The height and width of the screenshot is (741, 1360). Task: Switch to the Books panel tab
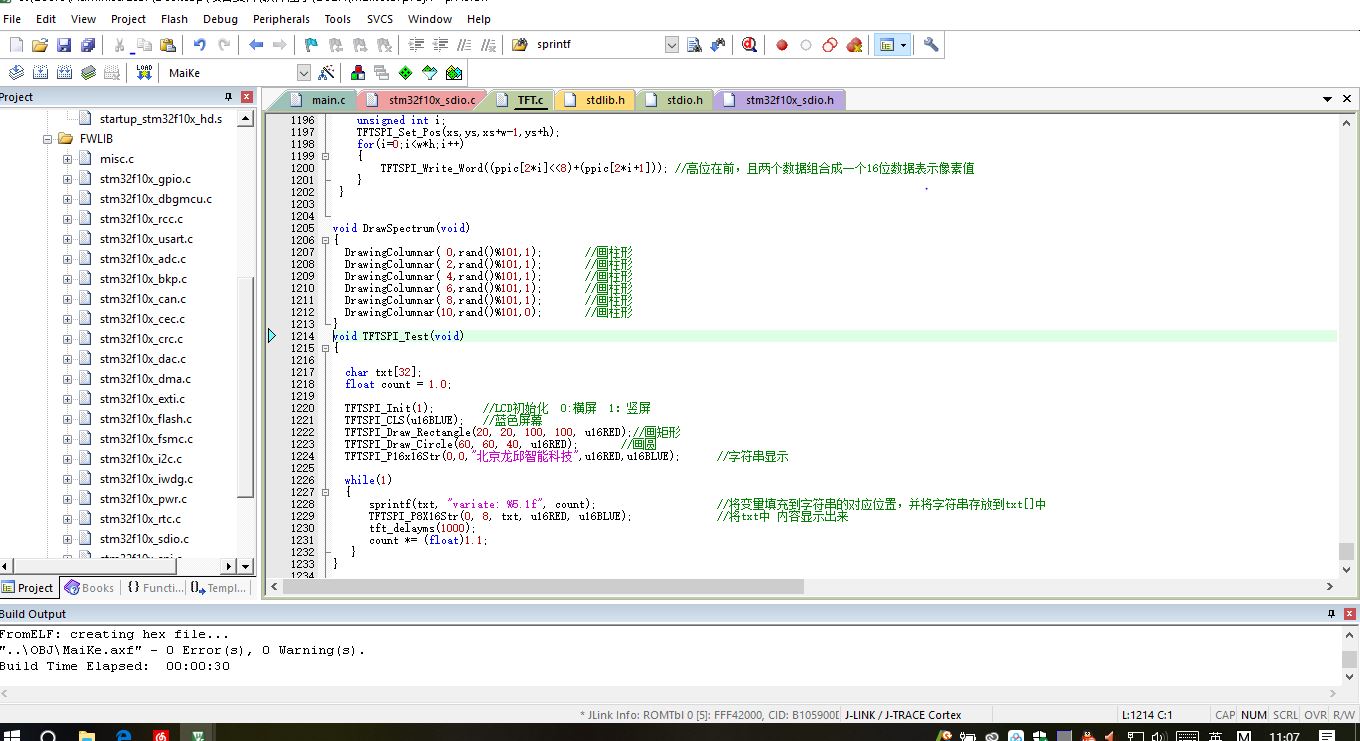click(x=88, y=588)
